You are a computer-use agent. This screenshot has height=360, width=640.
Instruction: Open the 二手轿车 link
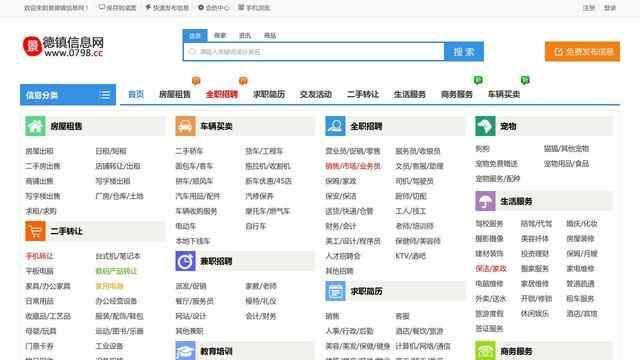click(x=189, y=151)
